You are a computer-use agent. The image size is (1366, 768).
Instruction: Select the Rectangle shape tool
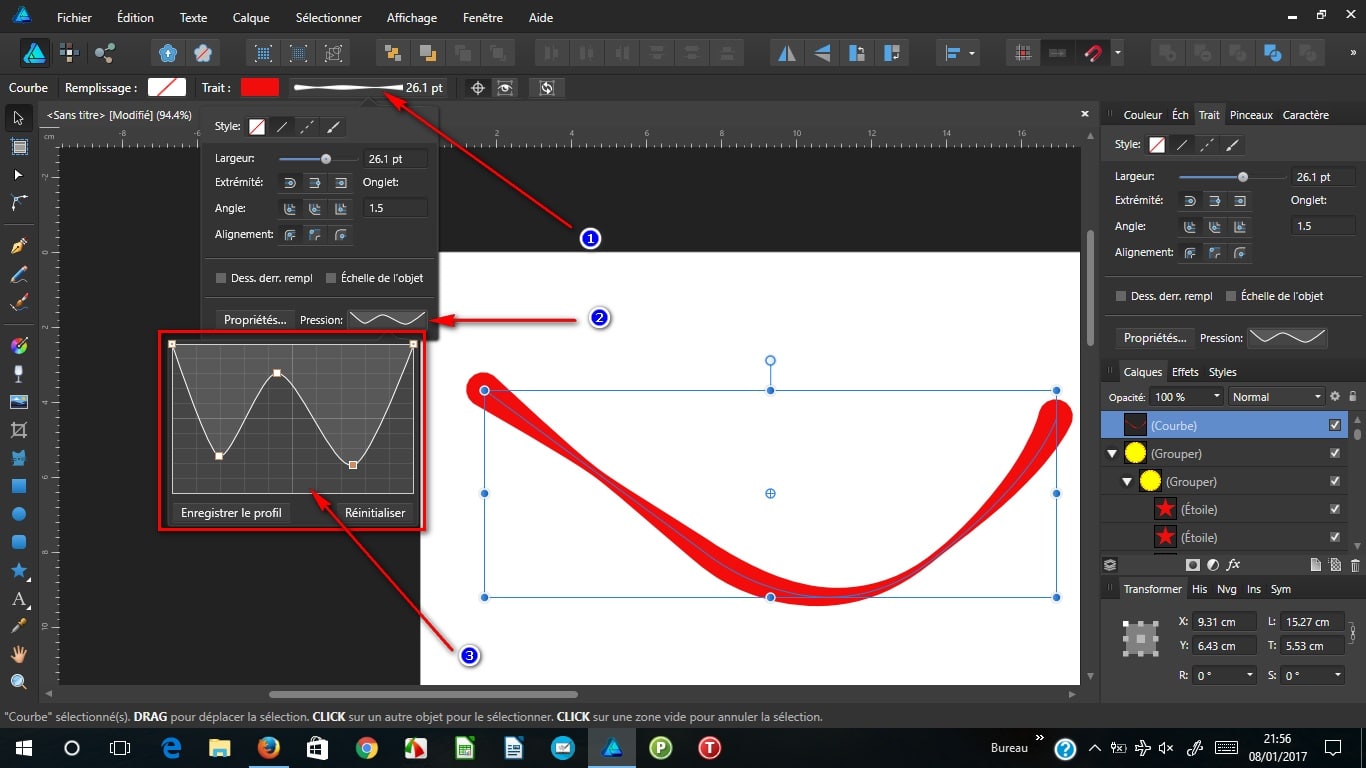(x=18, y=487)
